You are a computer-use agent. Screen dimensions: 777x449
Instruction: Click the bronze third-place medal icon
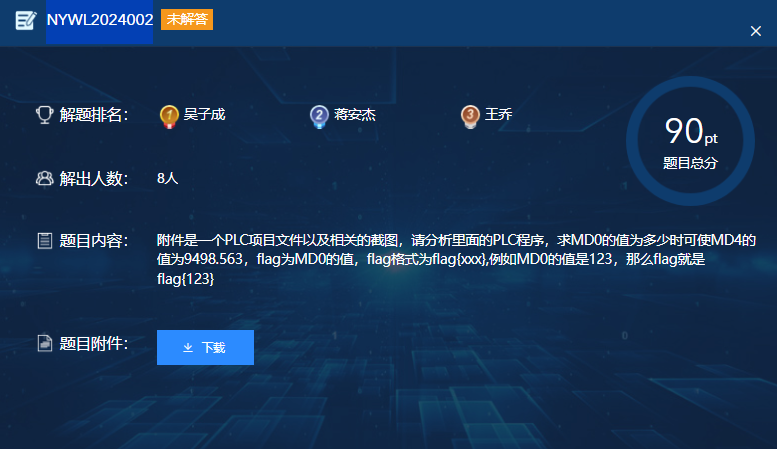click(x=470, y=116)
